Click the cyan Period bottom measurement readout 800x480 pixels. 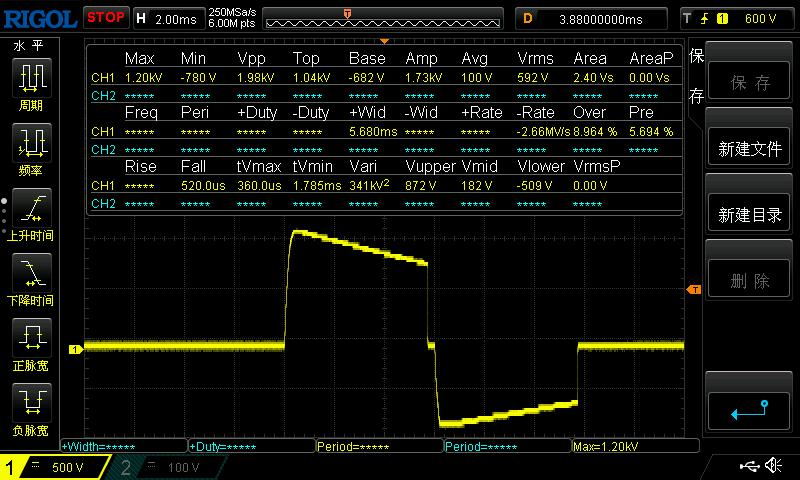pyautogui.click(x=508, y=447)
